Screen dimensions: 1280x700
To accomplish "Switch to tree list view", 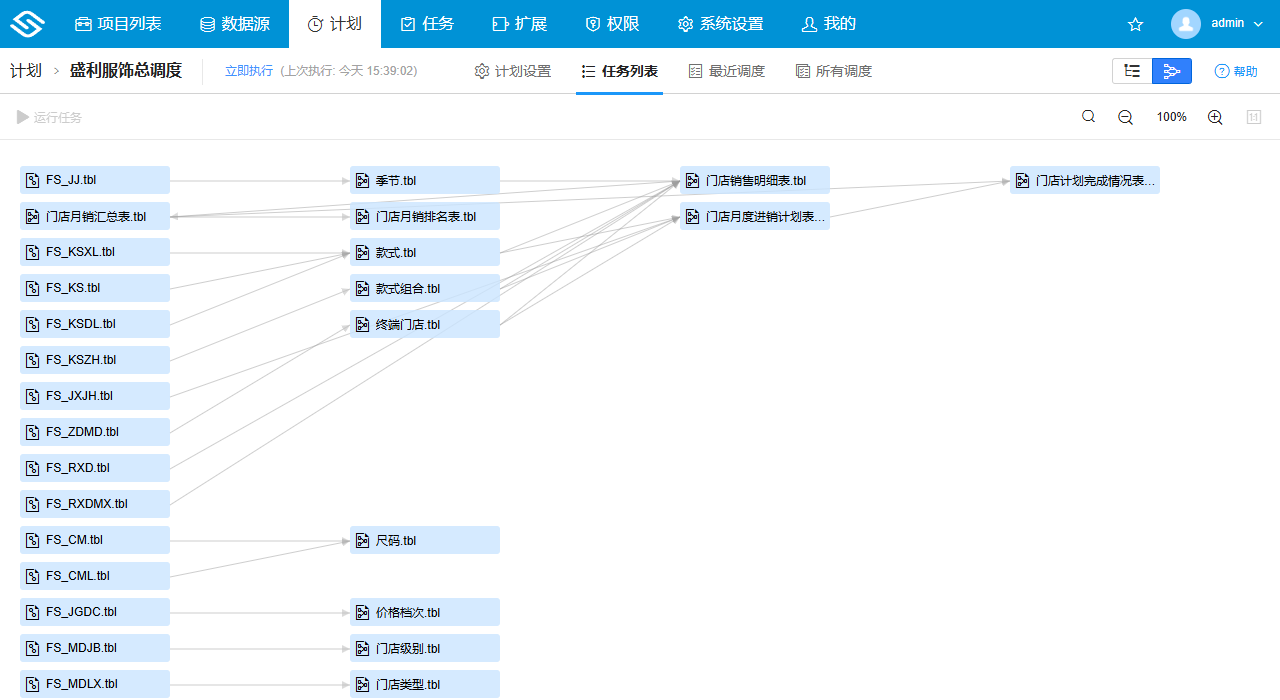I will point(1132,71).
